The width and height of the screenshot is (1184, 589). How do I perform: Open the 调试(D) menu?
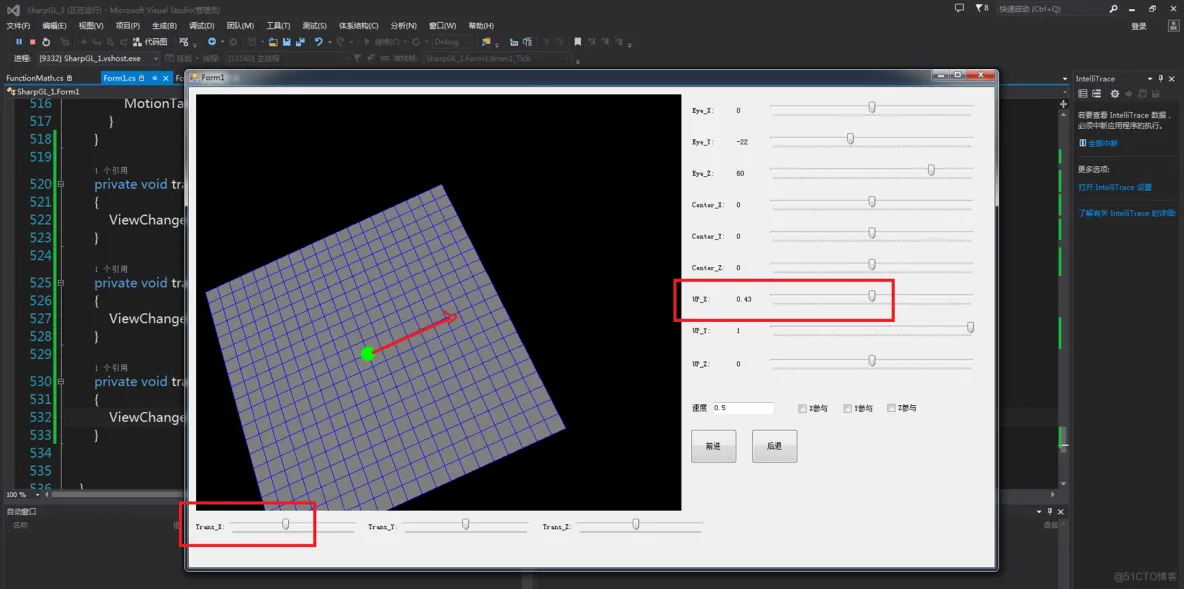pos(202,26)
